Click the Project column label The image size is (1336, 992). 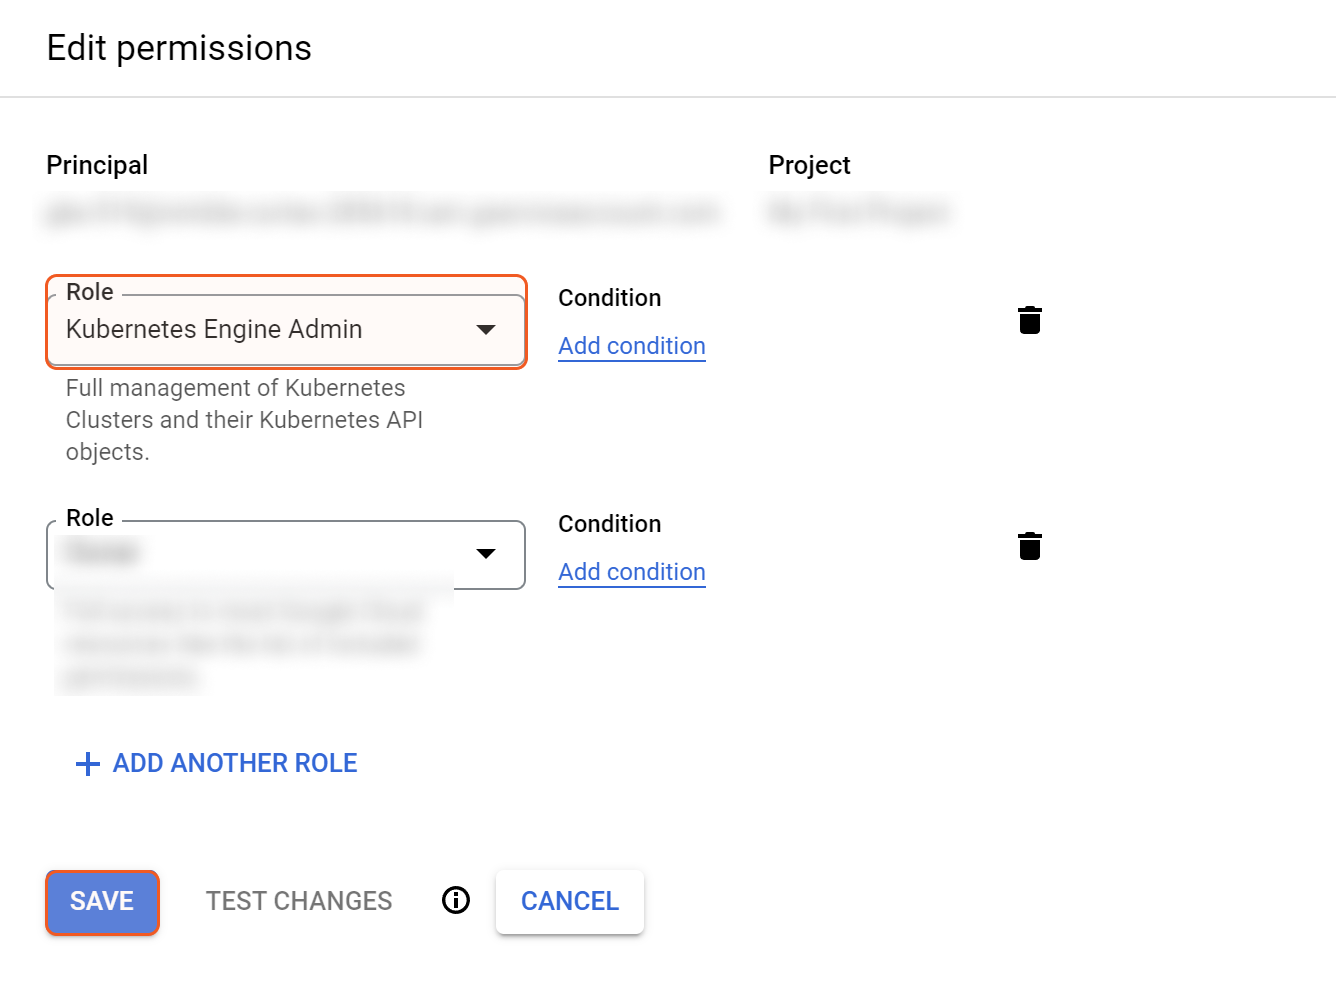[x=809, y=165]
